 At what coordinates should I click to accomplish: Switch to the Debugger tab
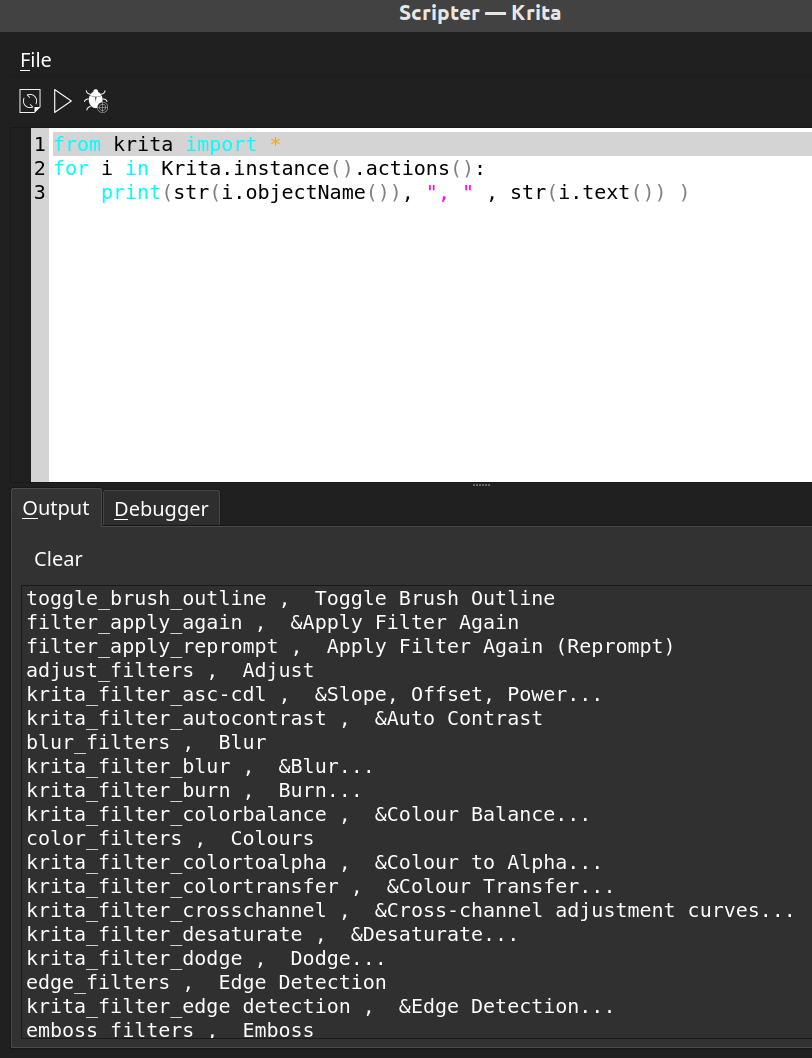[161, 509]
